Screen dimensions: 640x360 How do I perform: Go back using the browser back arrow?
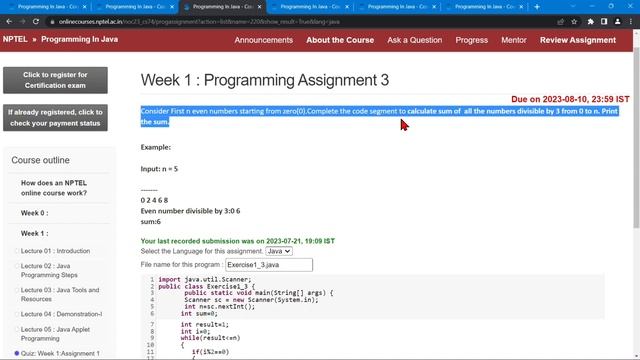[x=9, y=22]
